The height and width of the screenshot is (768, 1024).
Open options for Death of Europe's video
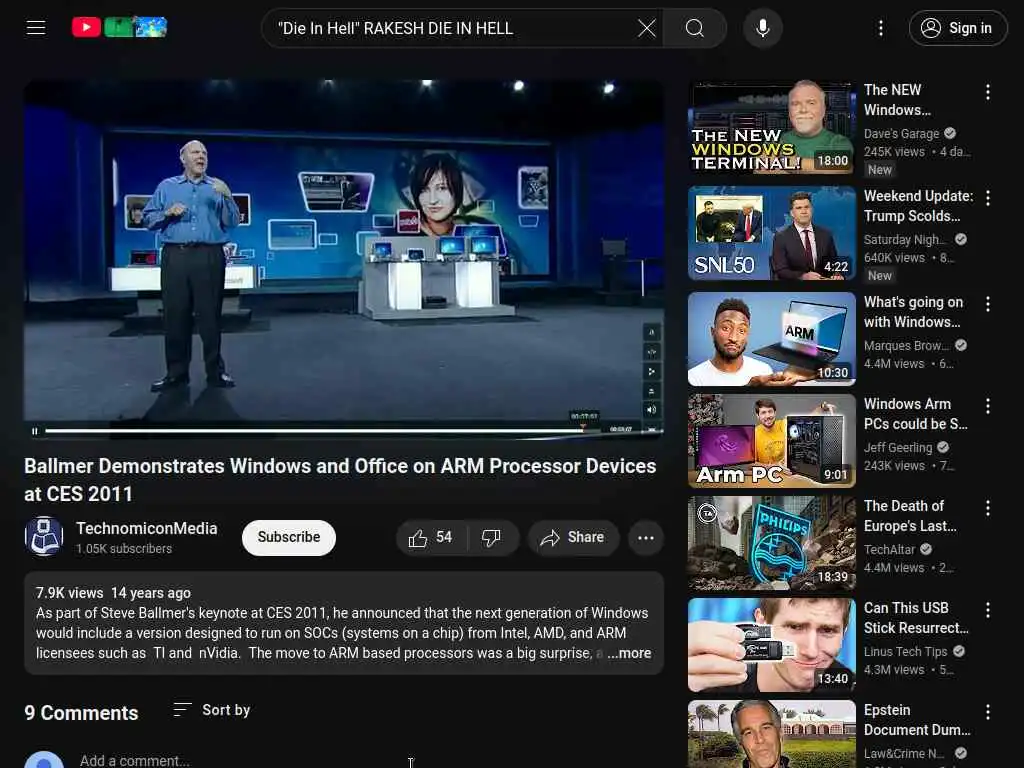pyautogui.click(x=987, y=508)
